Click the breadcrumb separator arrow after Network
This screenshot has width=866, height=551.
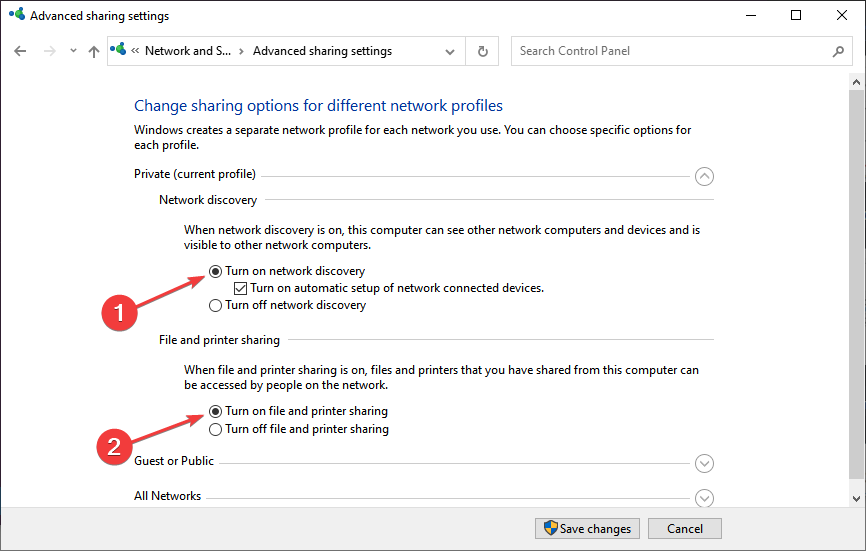pyautogui.click(x=241, y=51)
